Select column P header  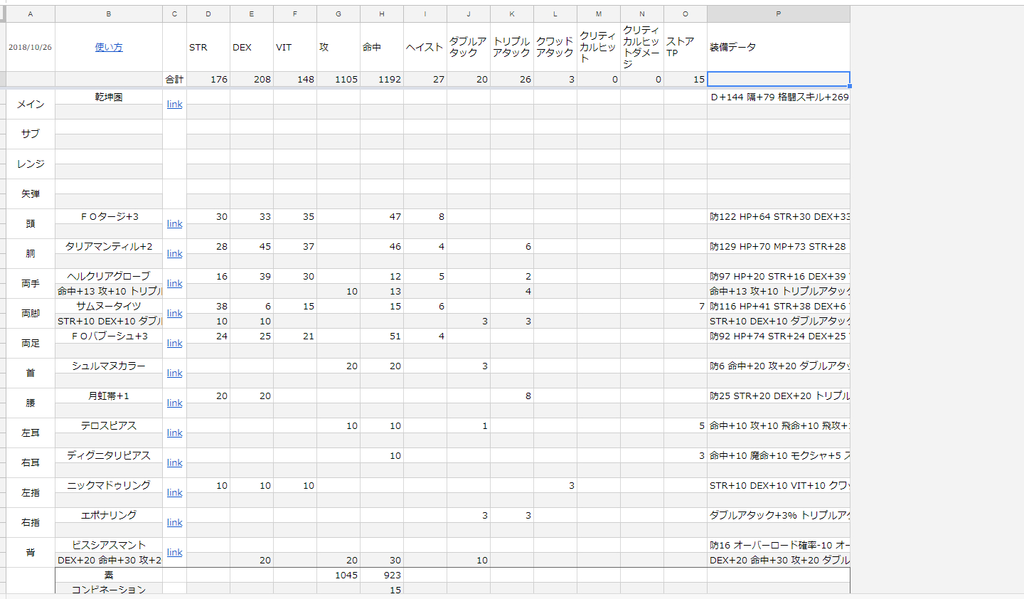(x=778, y=14)
